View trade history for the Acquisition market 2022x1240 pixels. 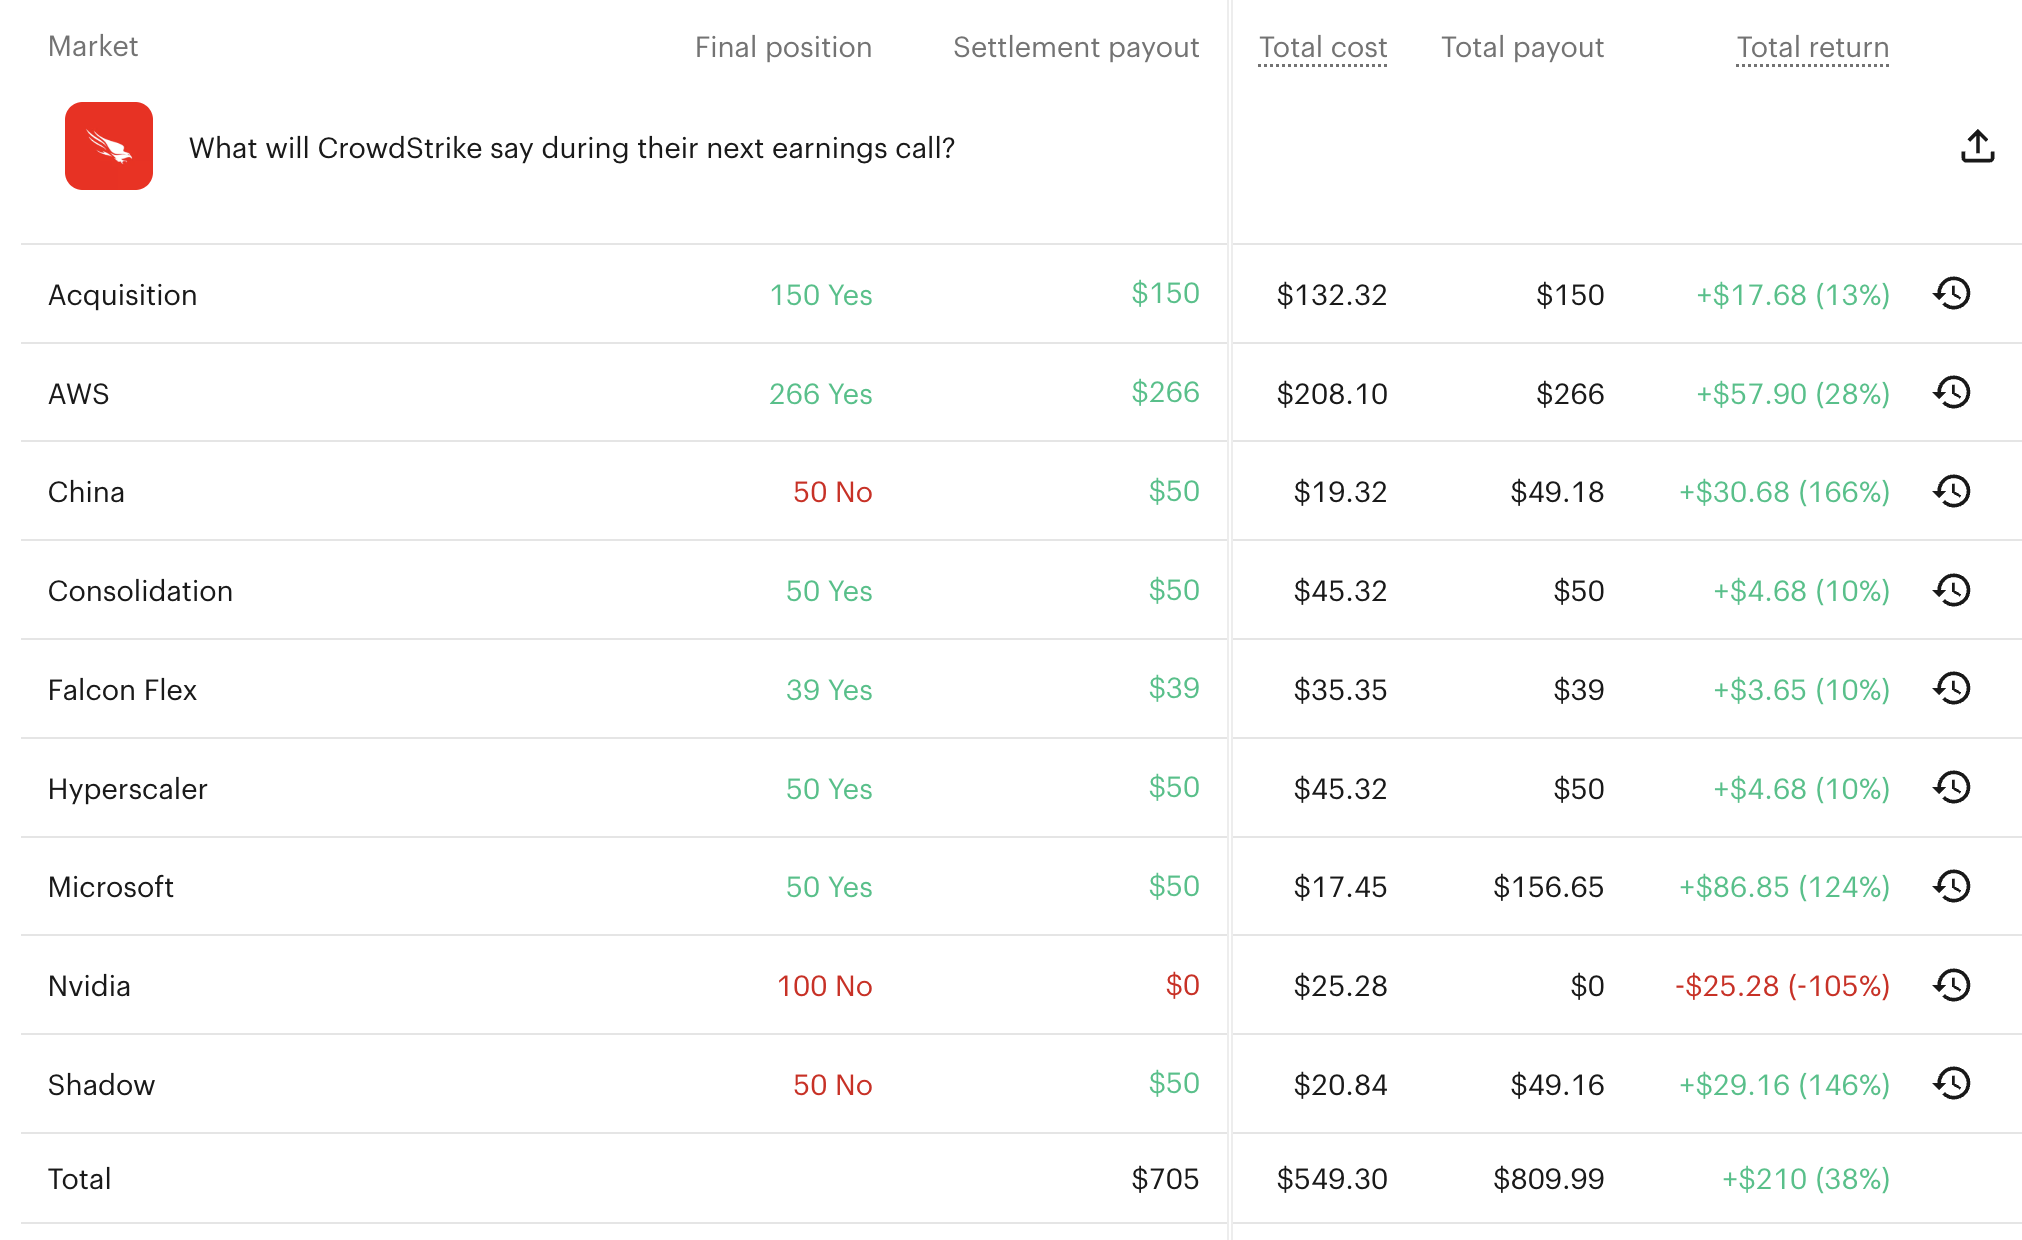[x=1951, y=293]
